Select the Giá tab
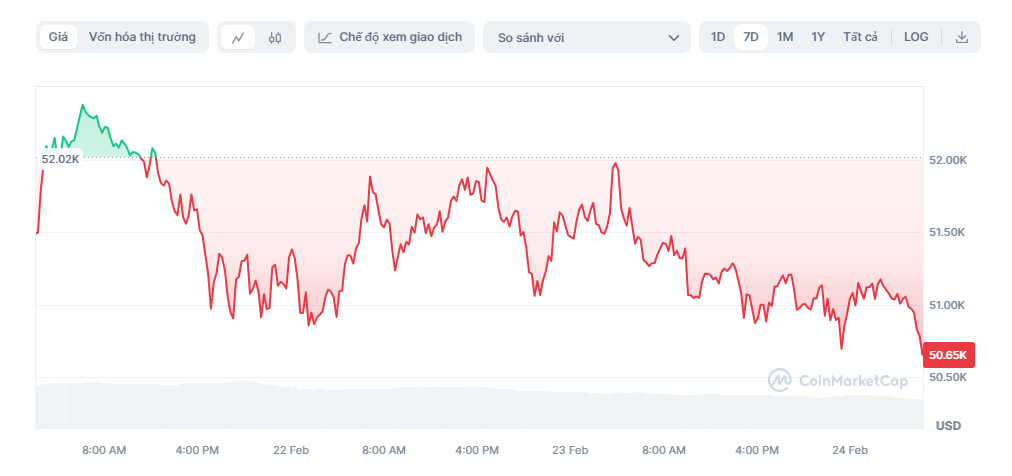This screenshot has width=1012, height=476. [58, 37]
